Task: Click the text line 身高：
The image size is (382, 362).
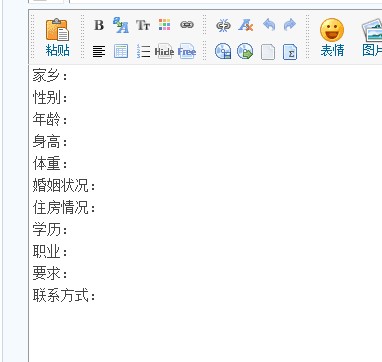Action: pos(50,142)
